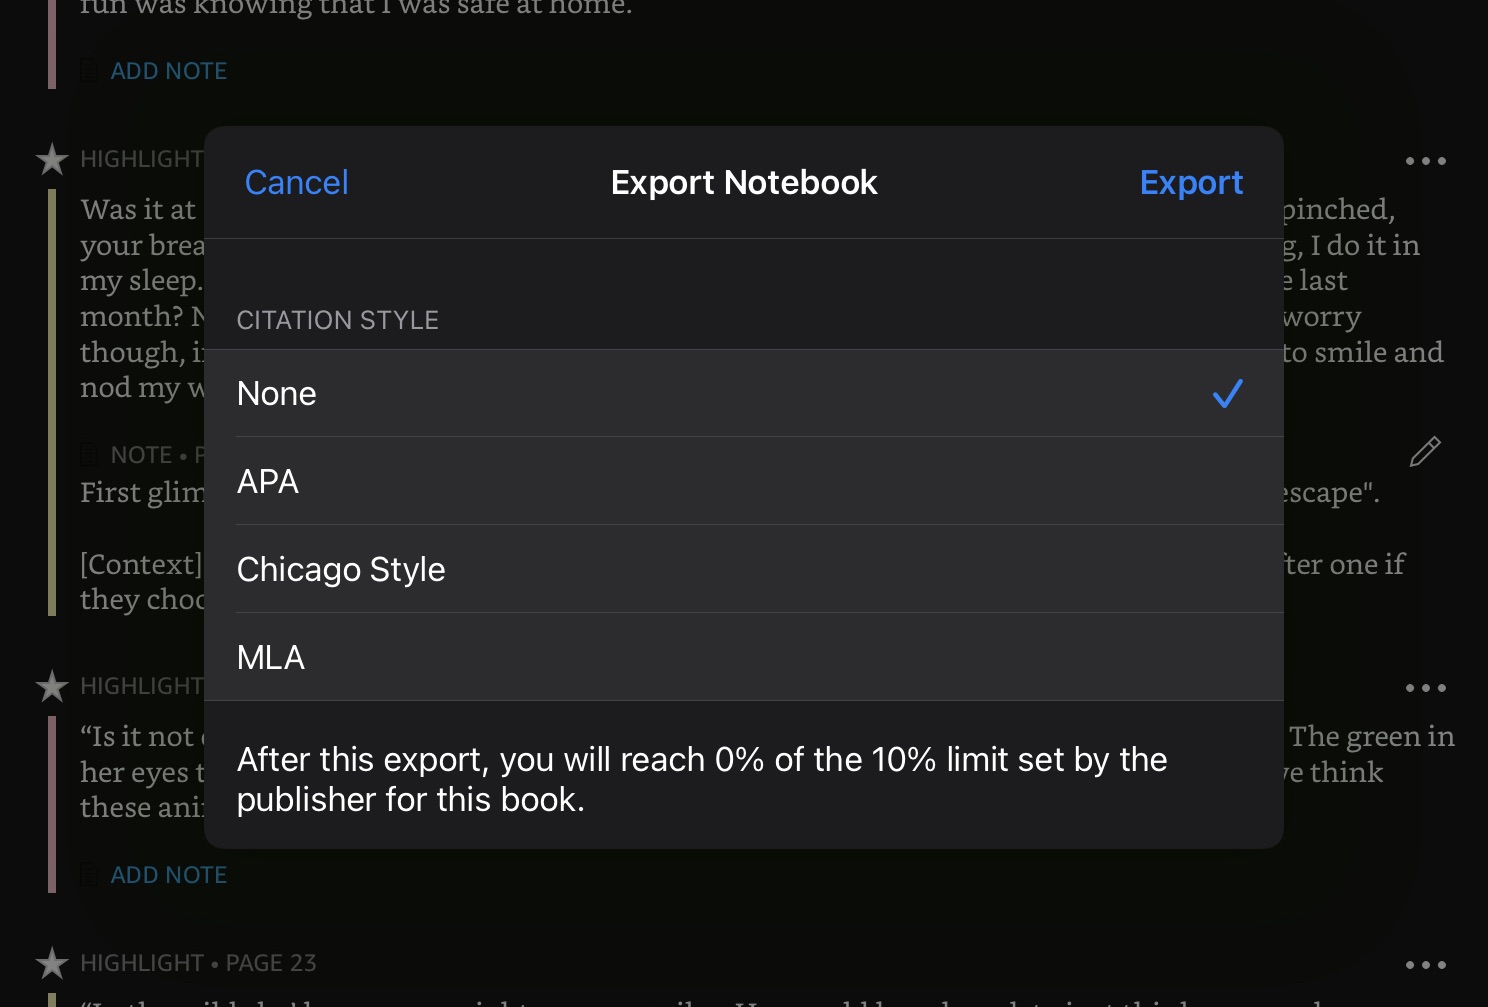Click the blue checkmark beside None
Screen dimensions: 1488x1007
coord(1227,394)
